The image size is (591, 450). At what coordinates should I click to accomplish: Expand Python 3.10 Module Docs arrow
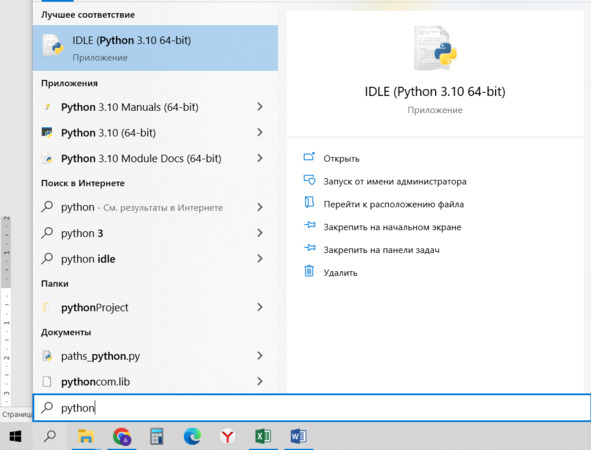tap(260, 158)
